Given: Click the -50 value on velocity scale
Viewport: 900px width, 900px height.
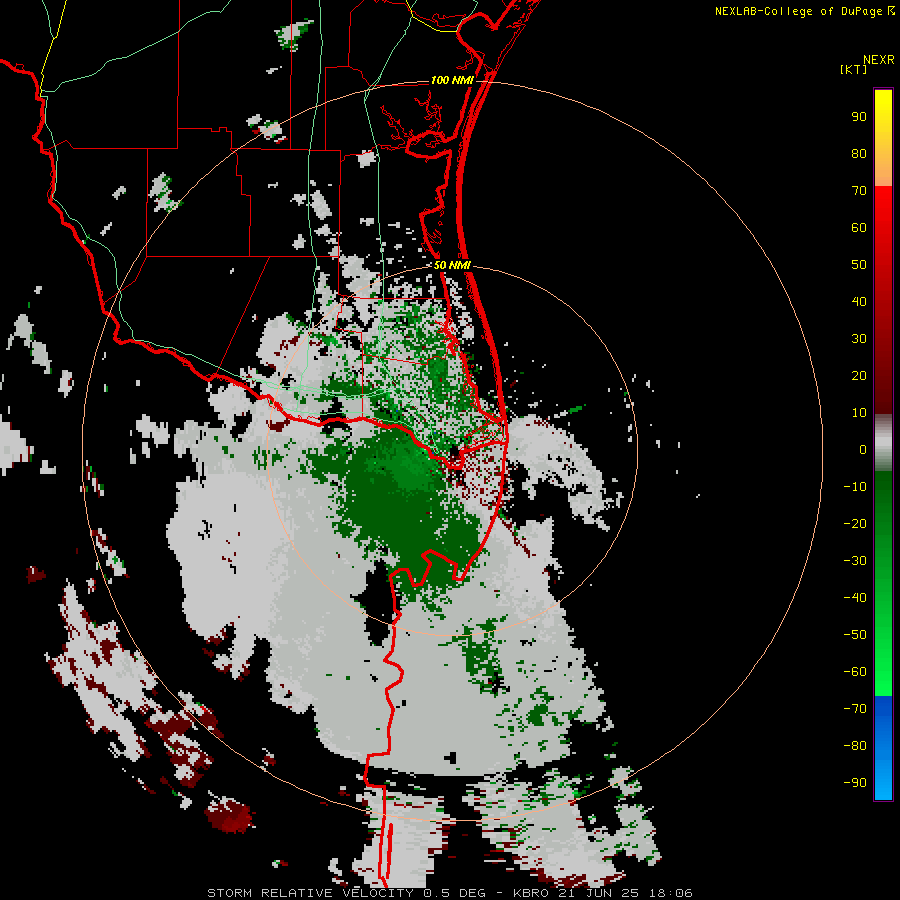Looking at the screenshot, I should click(x=855, y=635).
